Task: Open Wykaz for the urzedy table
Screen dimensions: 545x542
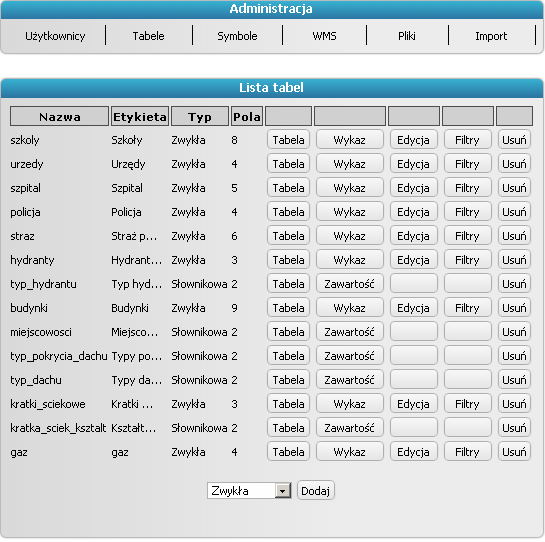Action: (350, 164)
